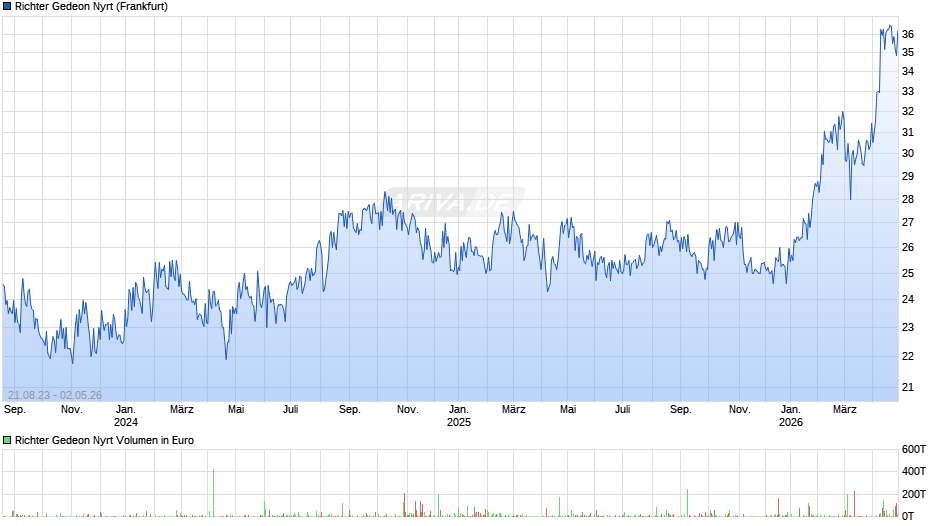Click the chart title 'Richter Gedeon Nyrt (Frankfurt)'
This screenshot has height=526, width=940.
91,7
